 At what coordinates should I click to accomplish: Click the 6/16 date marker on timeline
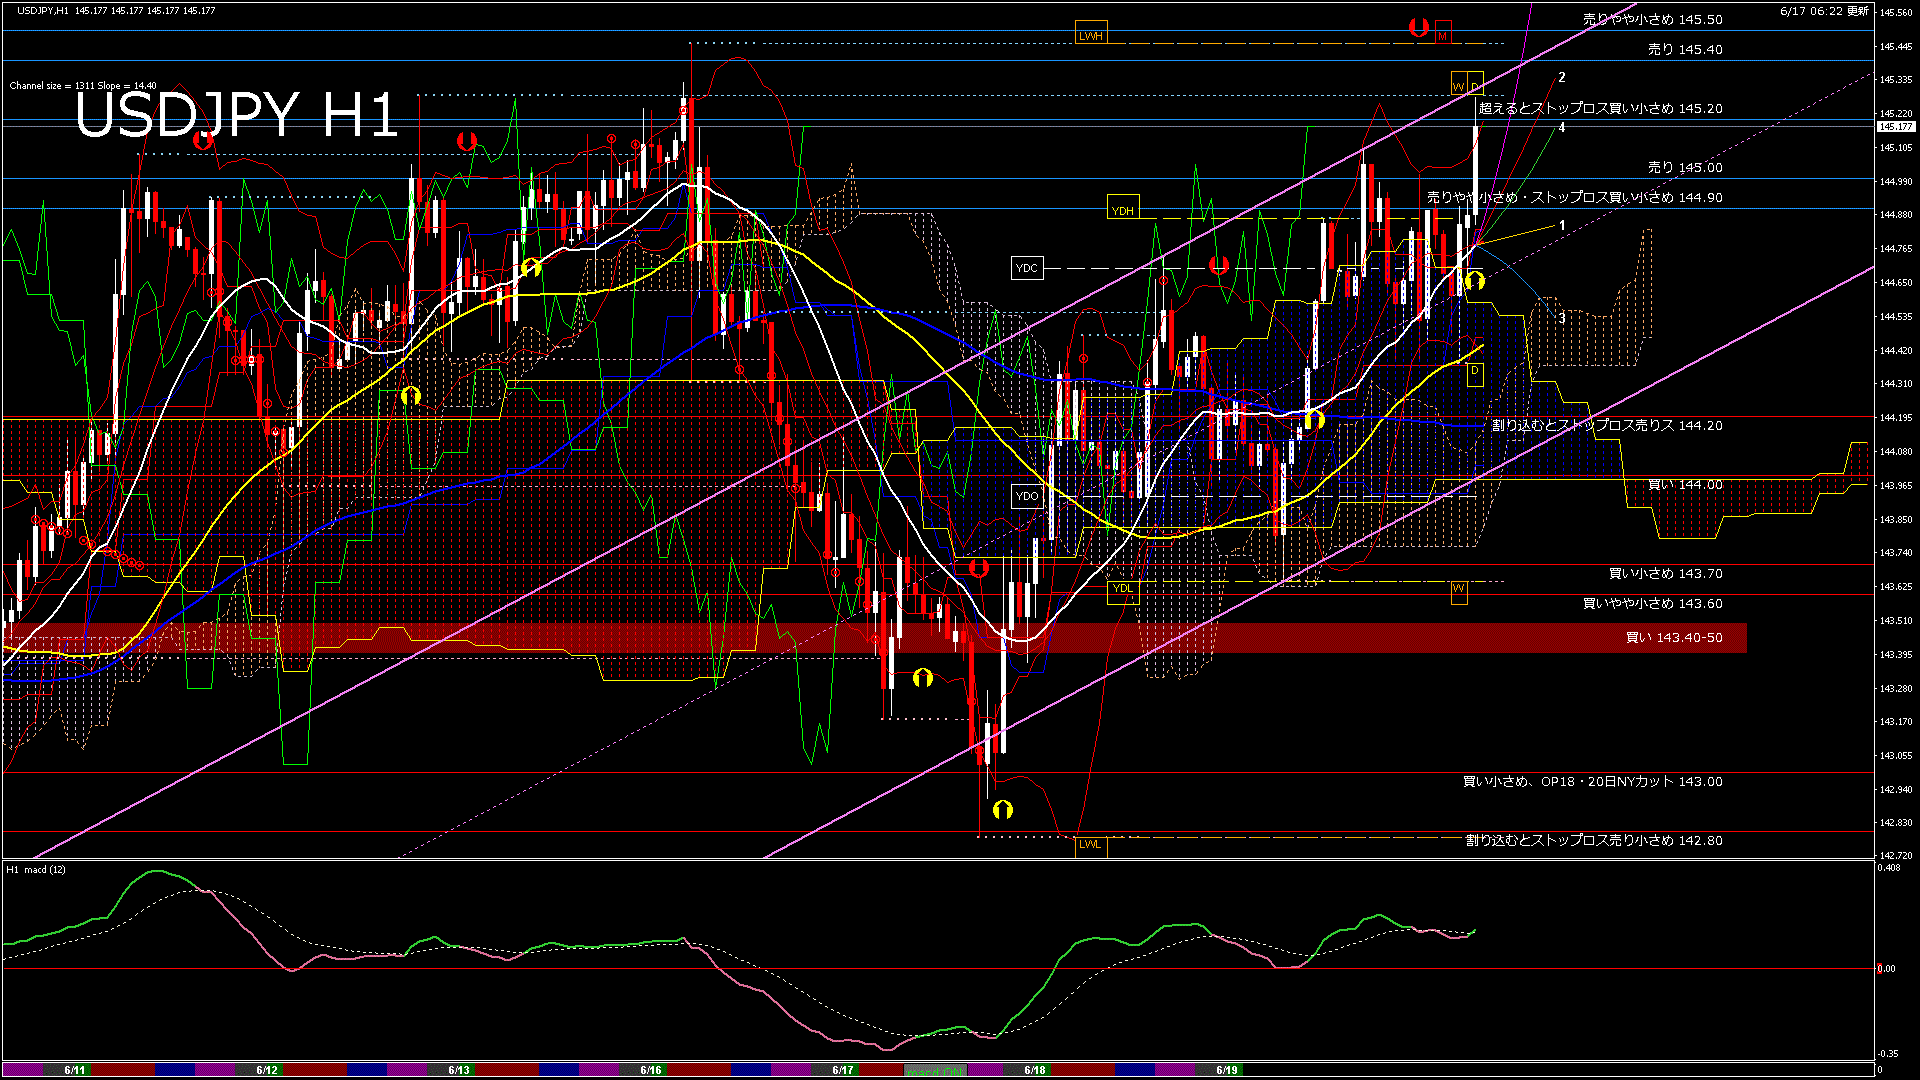point(651,1070)
